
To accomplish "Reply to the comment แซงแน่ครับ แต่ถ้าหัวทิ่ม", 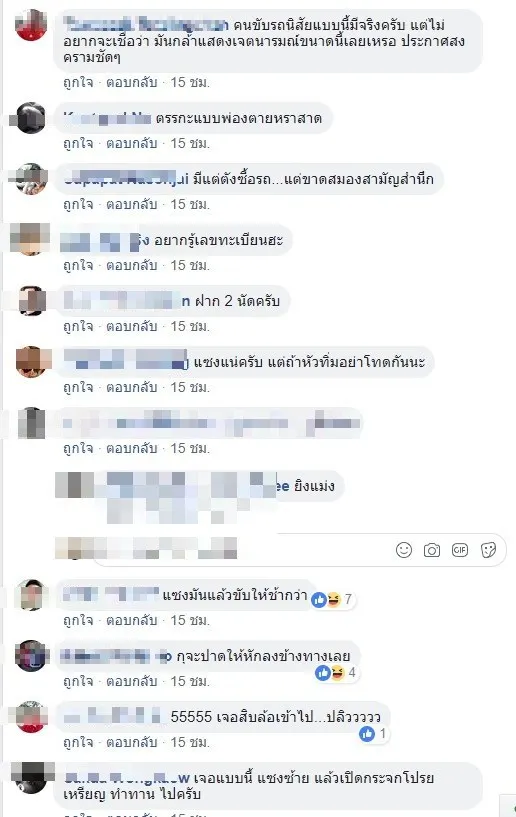I will click(131, 388).
